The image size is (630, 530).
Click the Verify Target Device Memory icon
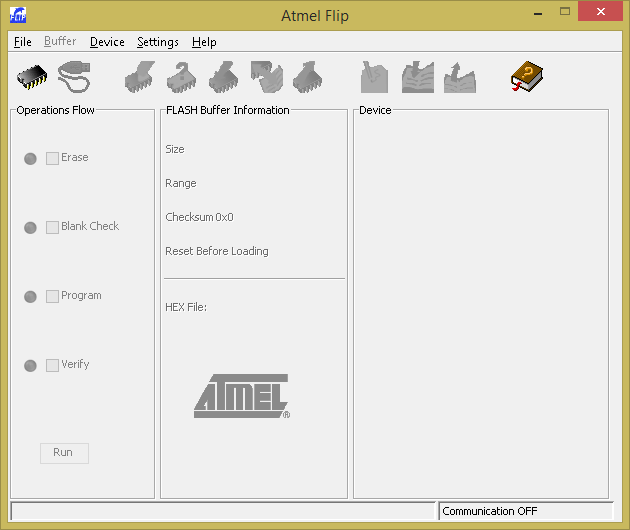tap(265, 76)
